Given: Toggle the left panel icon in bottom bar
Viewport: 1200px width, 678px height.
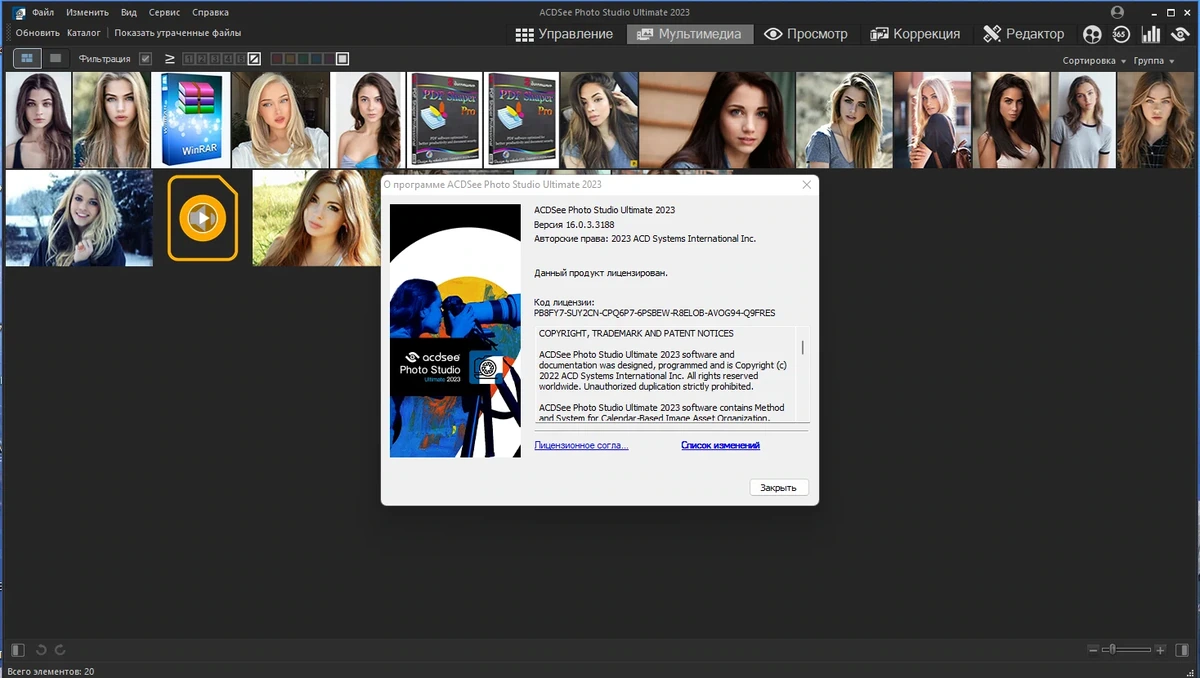Looking at the screenshot, I should click(17, 650).
